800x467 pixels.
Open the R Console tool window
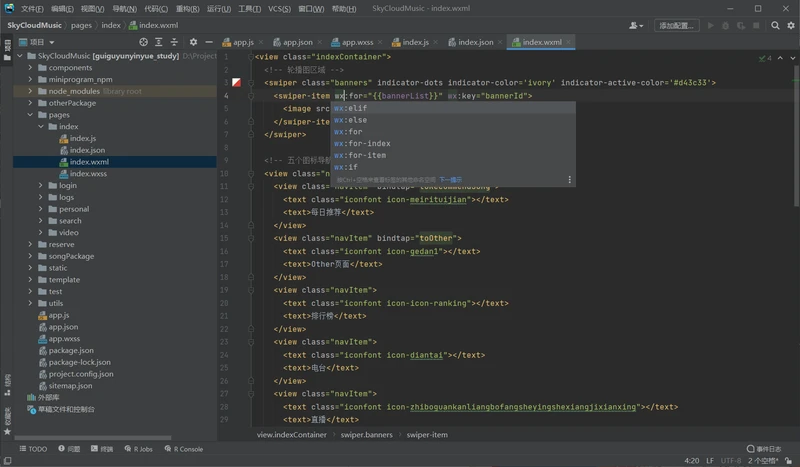[x=184, y=449]
